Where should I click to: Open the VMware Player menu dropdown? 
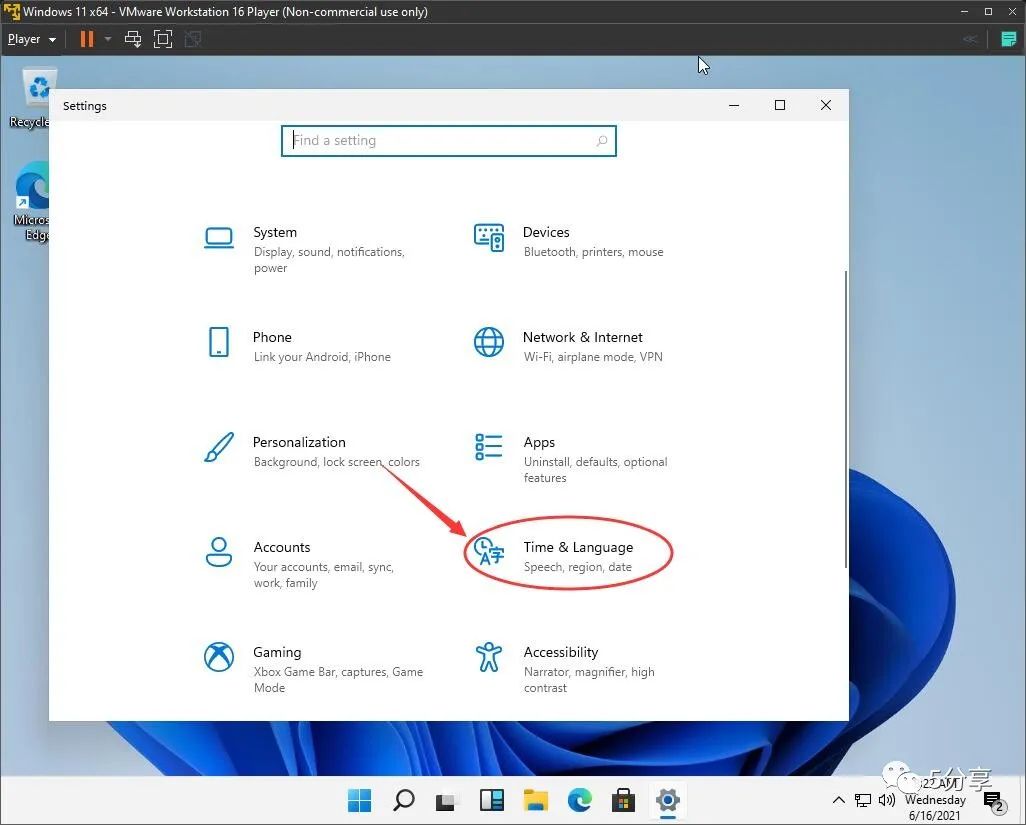coord(31,39)
